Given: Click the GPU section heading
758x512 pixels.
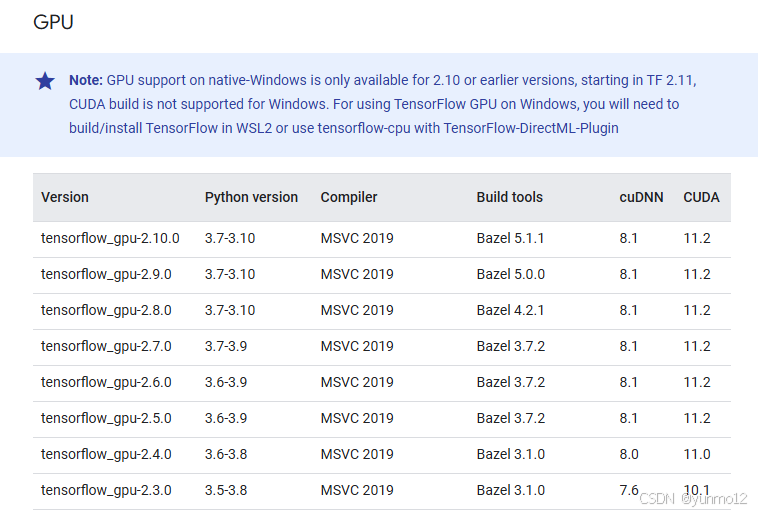Looking at the screenshot, I should click(53, 22).
